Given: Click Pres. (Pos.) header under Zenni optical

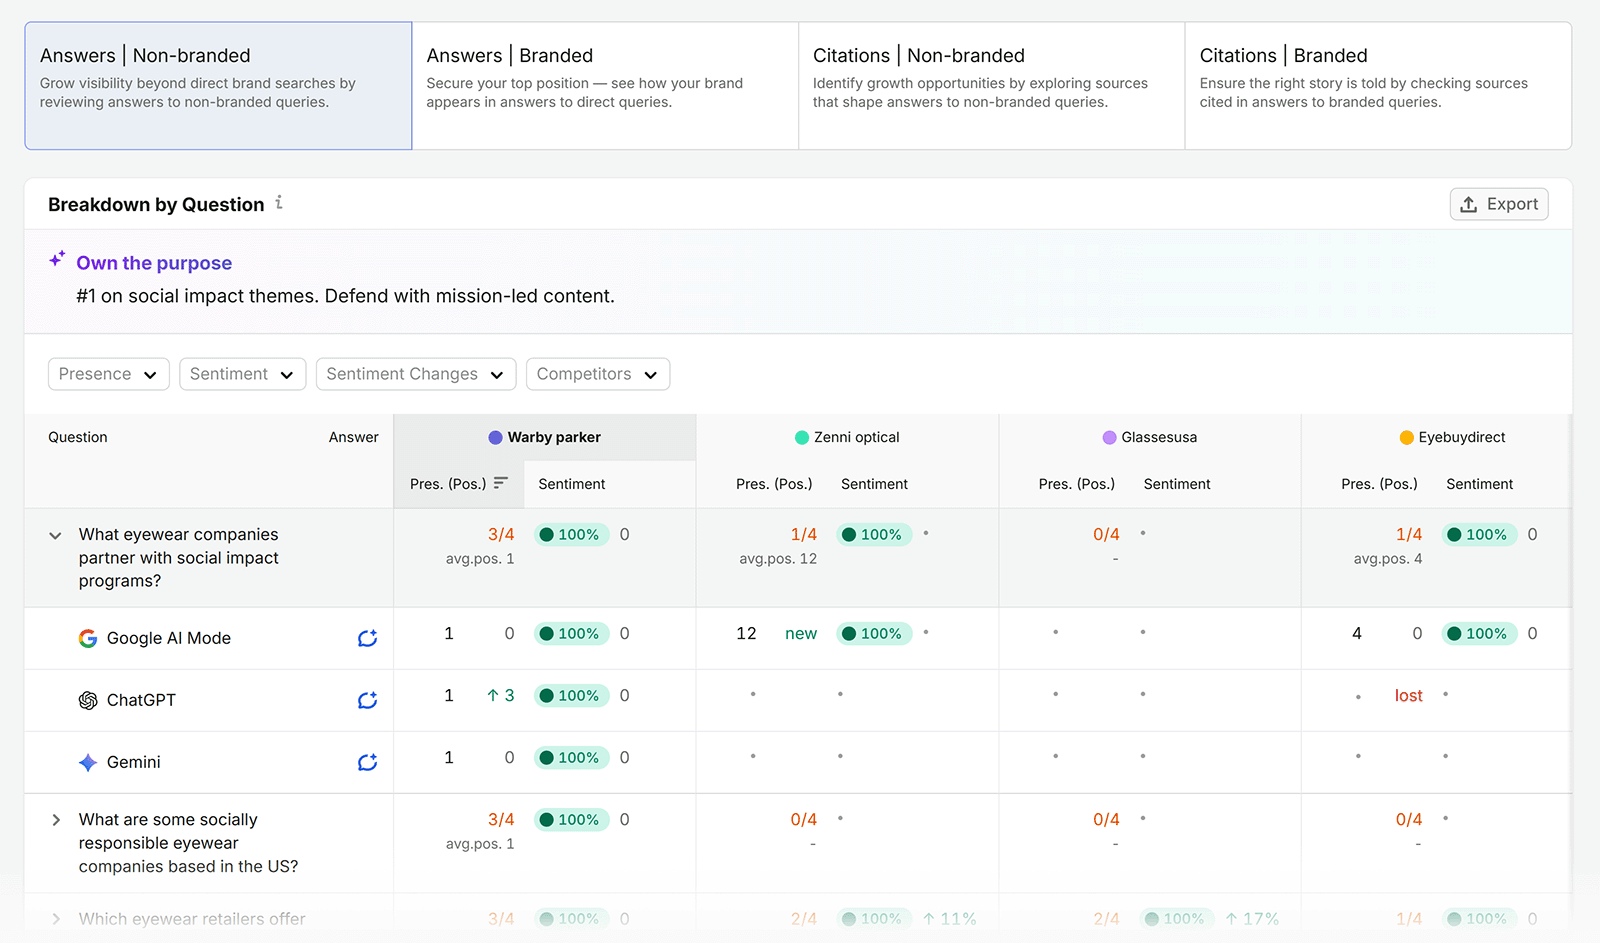Looking at the screenshot, I should (x=774, y=484).
